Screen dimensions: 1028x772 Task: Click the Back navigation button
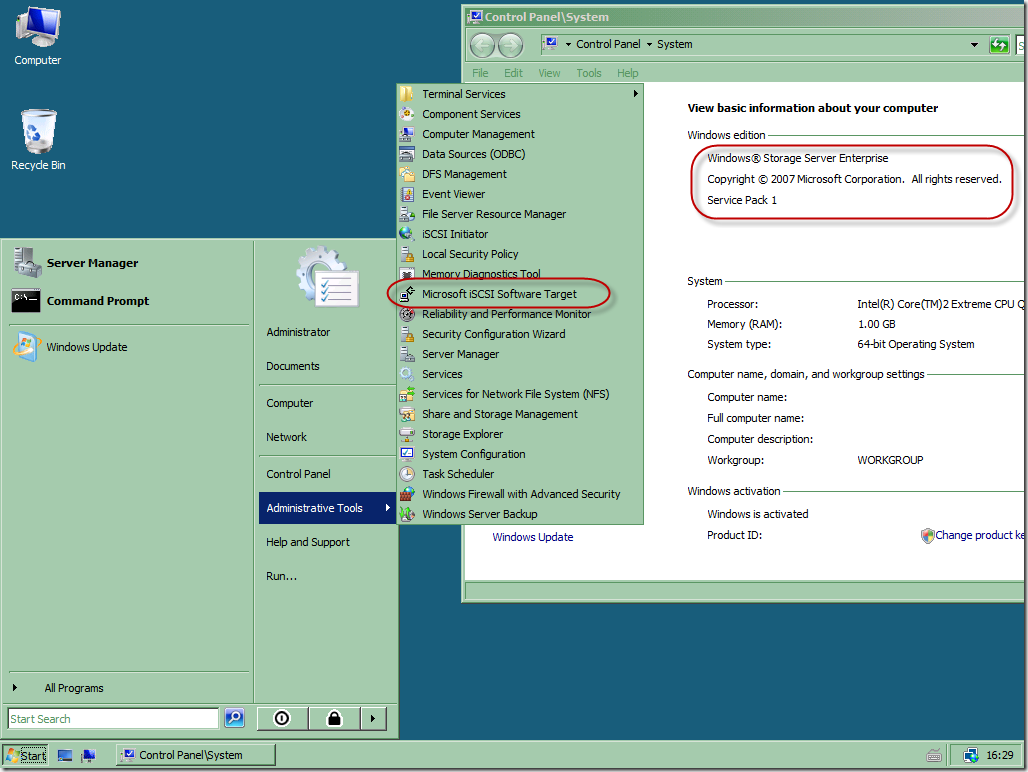483,45
